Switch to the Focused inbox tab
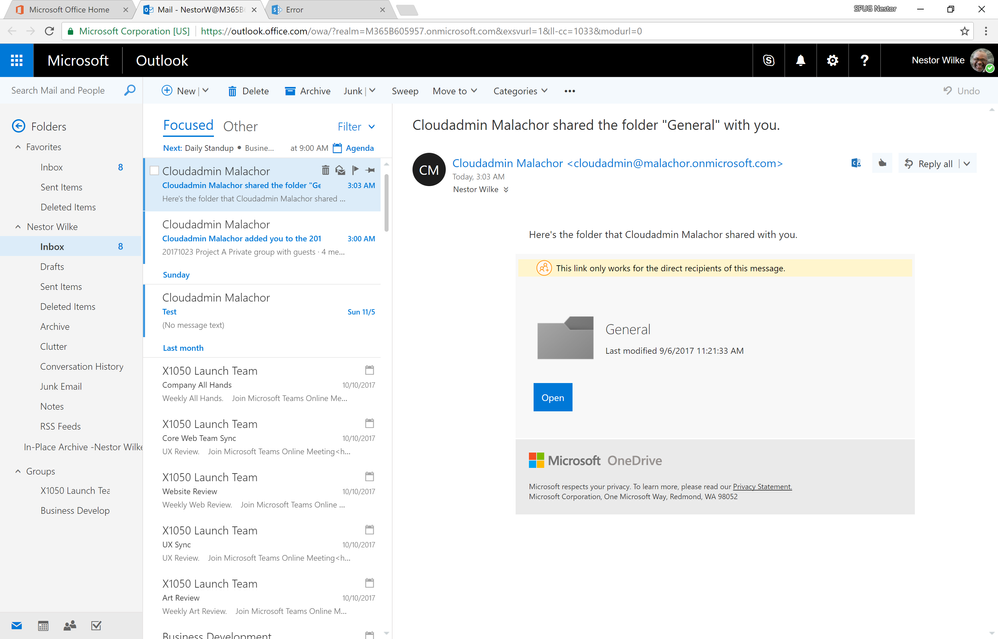998x639 pixels. pos(188,125)
